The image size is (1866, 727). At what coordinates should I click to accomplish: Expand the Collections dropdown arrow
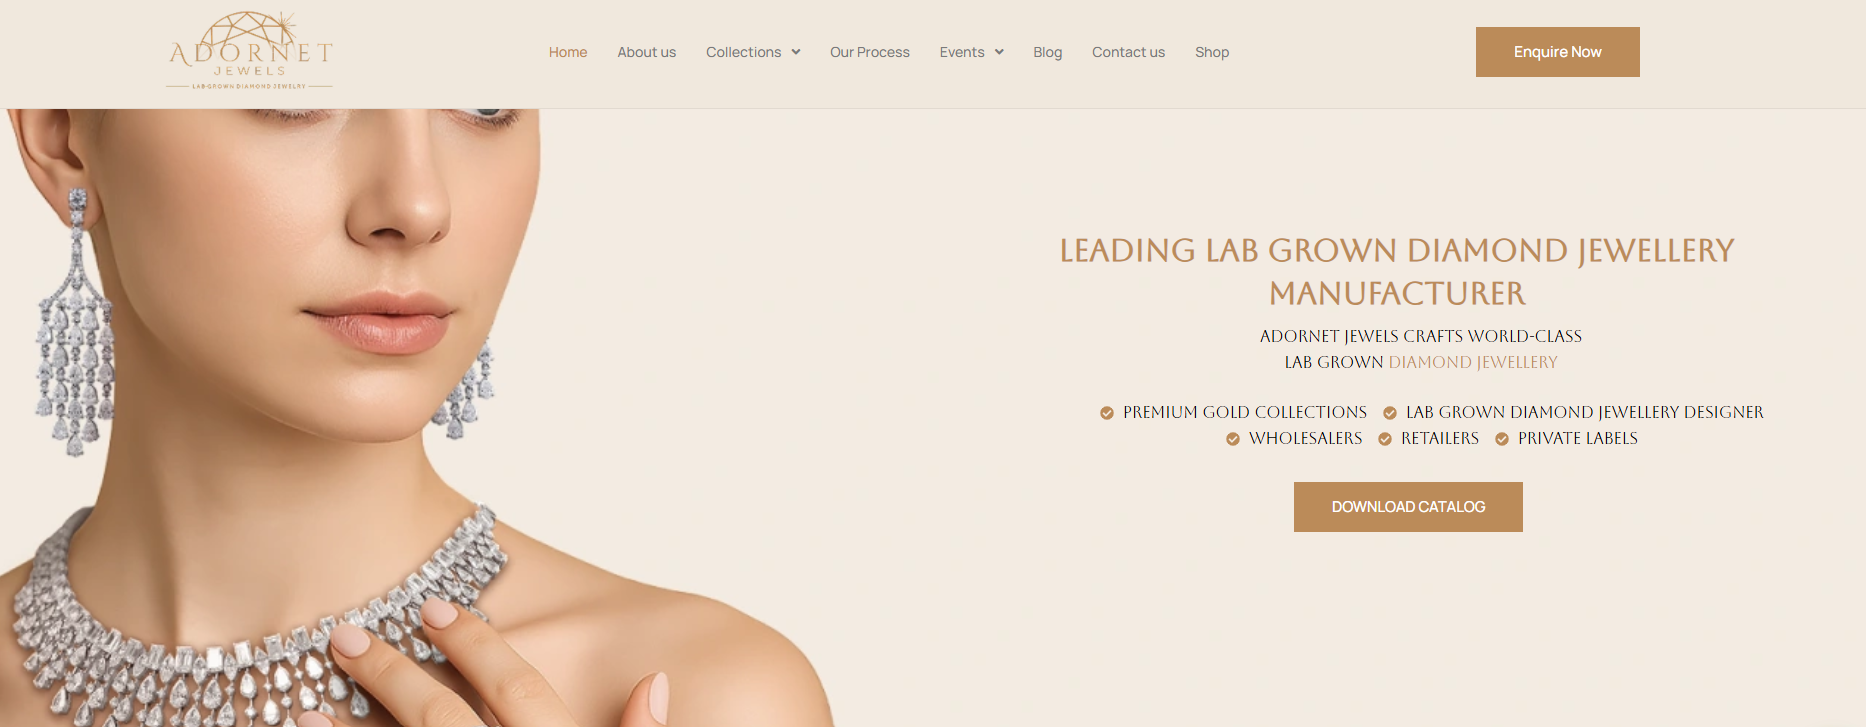(x=796, y=52)
